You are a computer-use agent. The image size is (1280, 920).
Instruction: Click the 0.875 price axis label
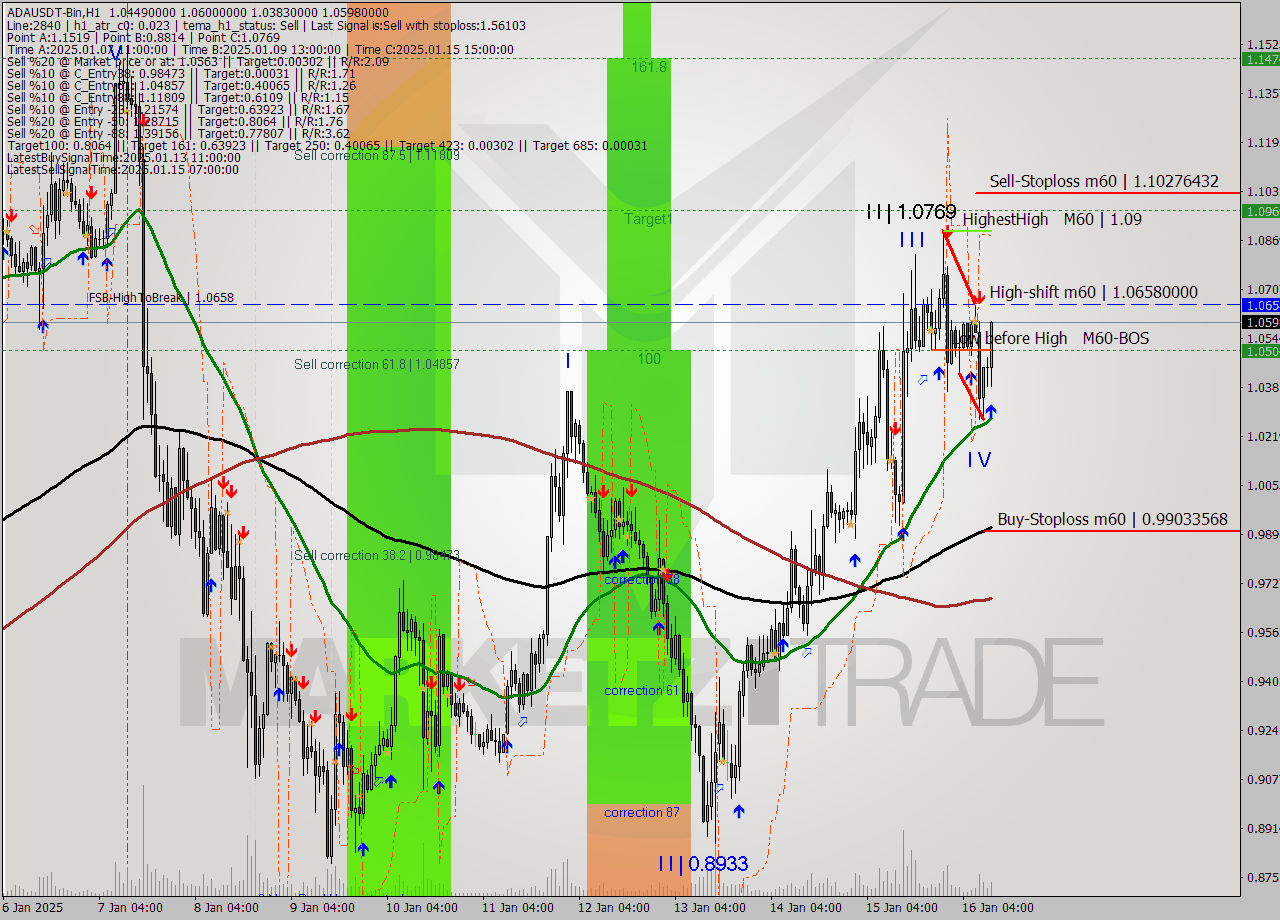tap(1262, 877)
